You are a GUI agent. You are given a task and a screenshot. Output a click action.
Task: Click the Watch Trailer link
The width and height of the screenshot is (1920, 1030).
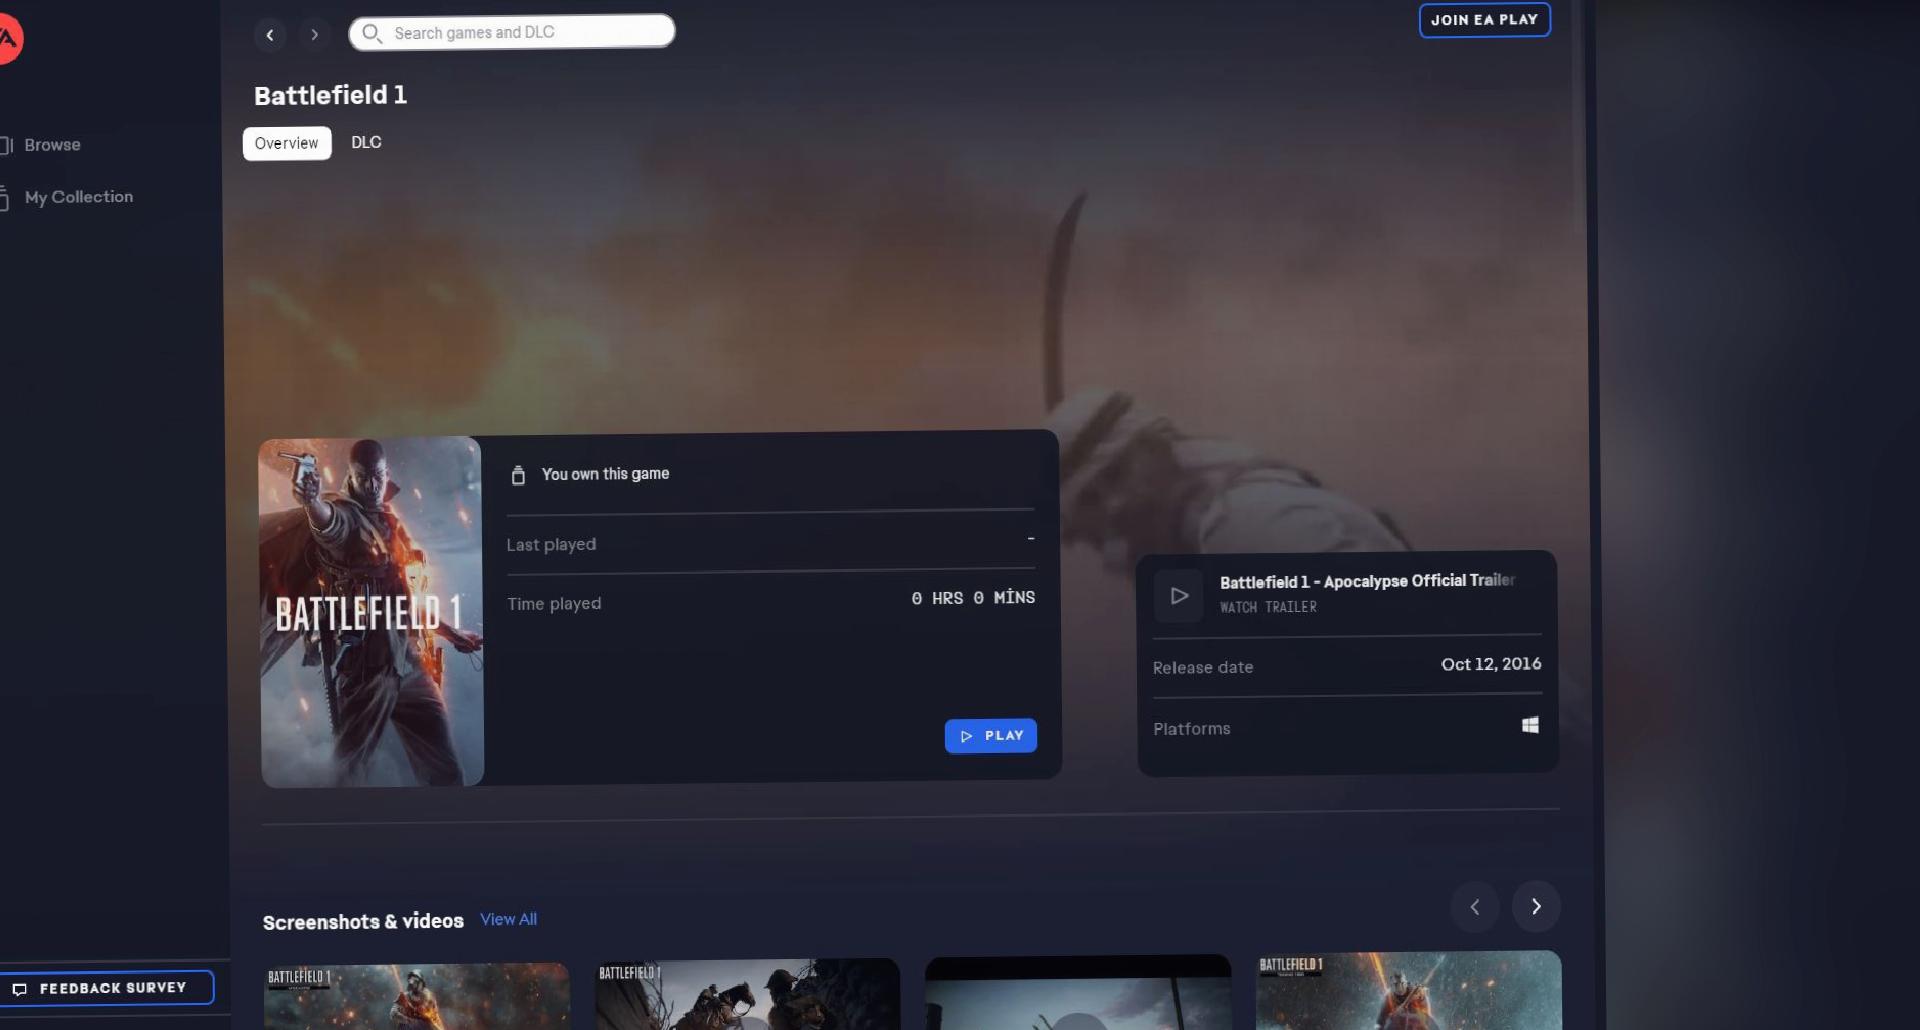1268,607
